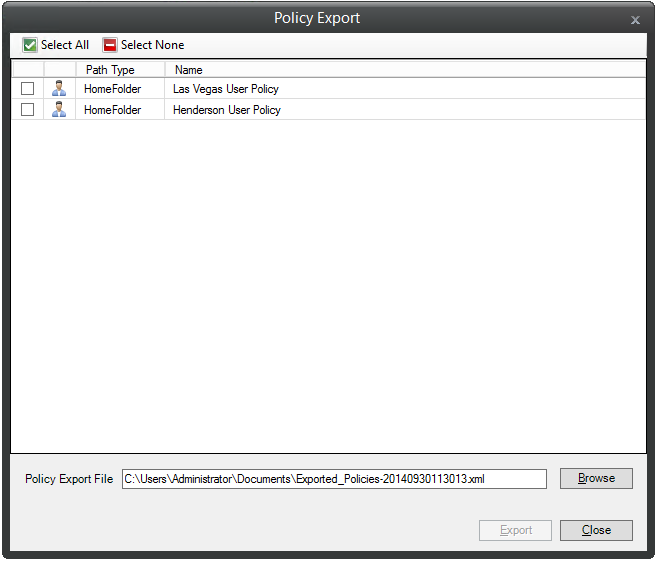Click the Close button
Viewport: 658px width, 561px height.
(x=596, y=531)
